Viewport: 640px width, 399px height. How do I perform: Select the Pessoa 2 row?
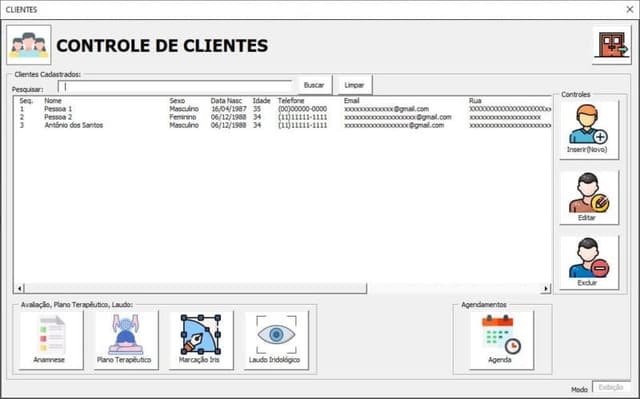[x=282, y=117]
